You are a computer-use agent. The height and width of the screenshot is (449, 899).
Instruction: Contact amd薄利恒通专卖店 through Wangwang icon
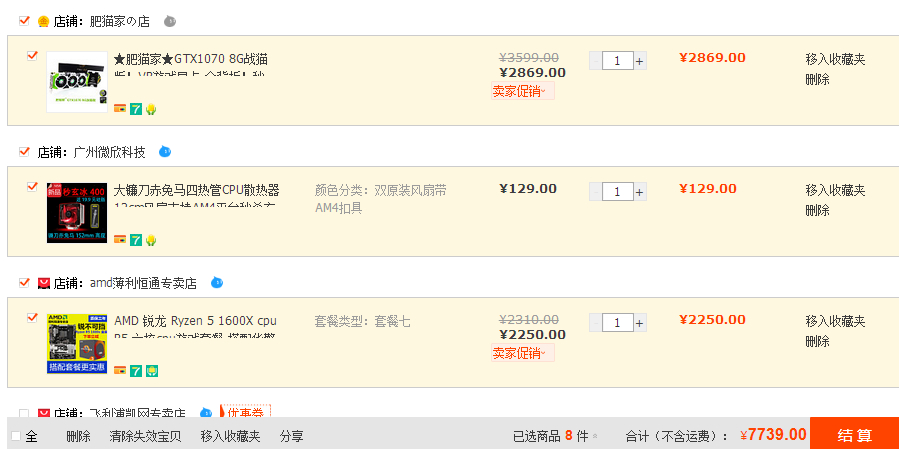pyautogui.click(x=217, y=283)
